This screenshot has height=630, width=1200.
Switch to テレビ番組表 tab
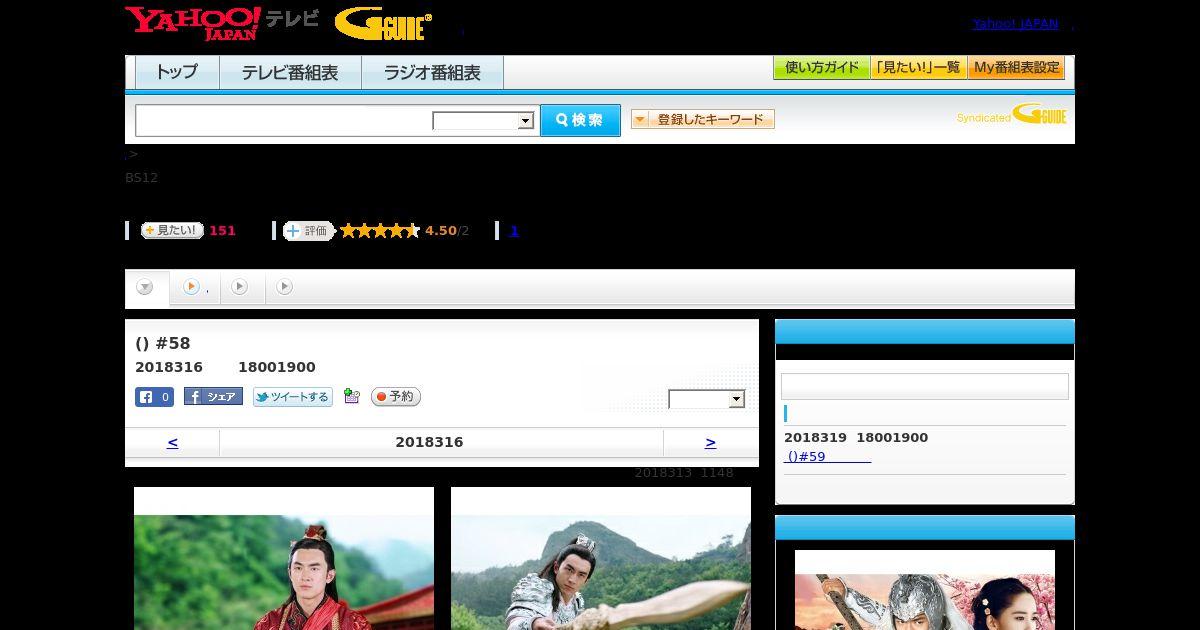(x=290, y=72)
